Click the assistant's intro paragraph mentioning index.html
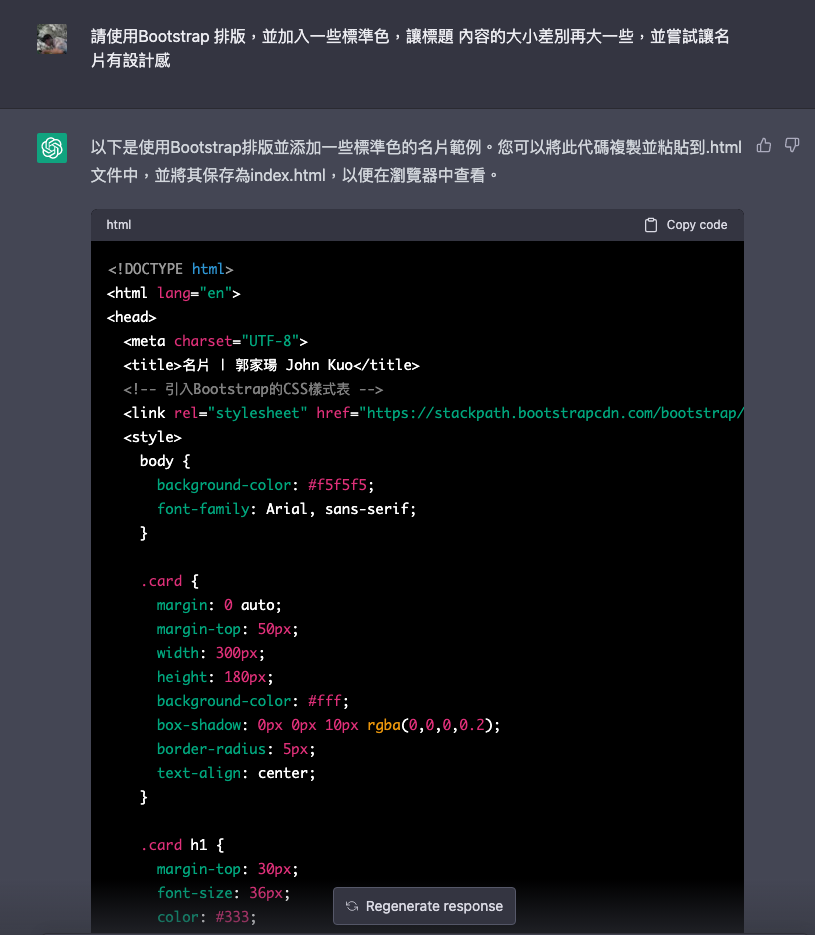The height and width of the screenshot is (935, 815). click(415, 161)
